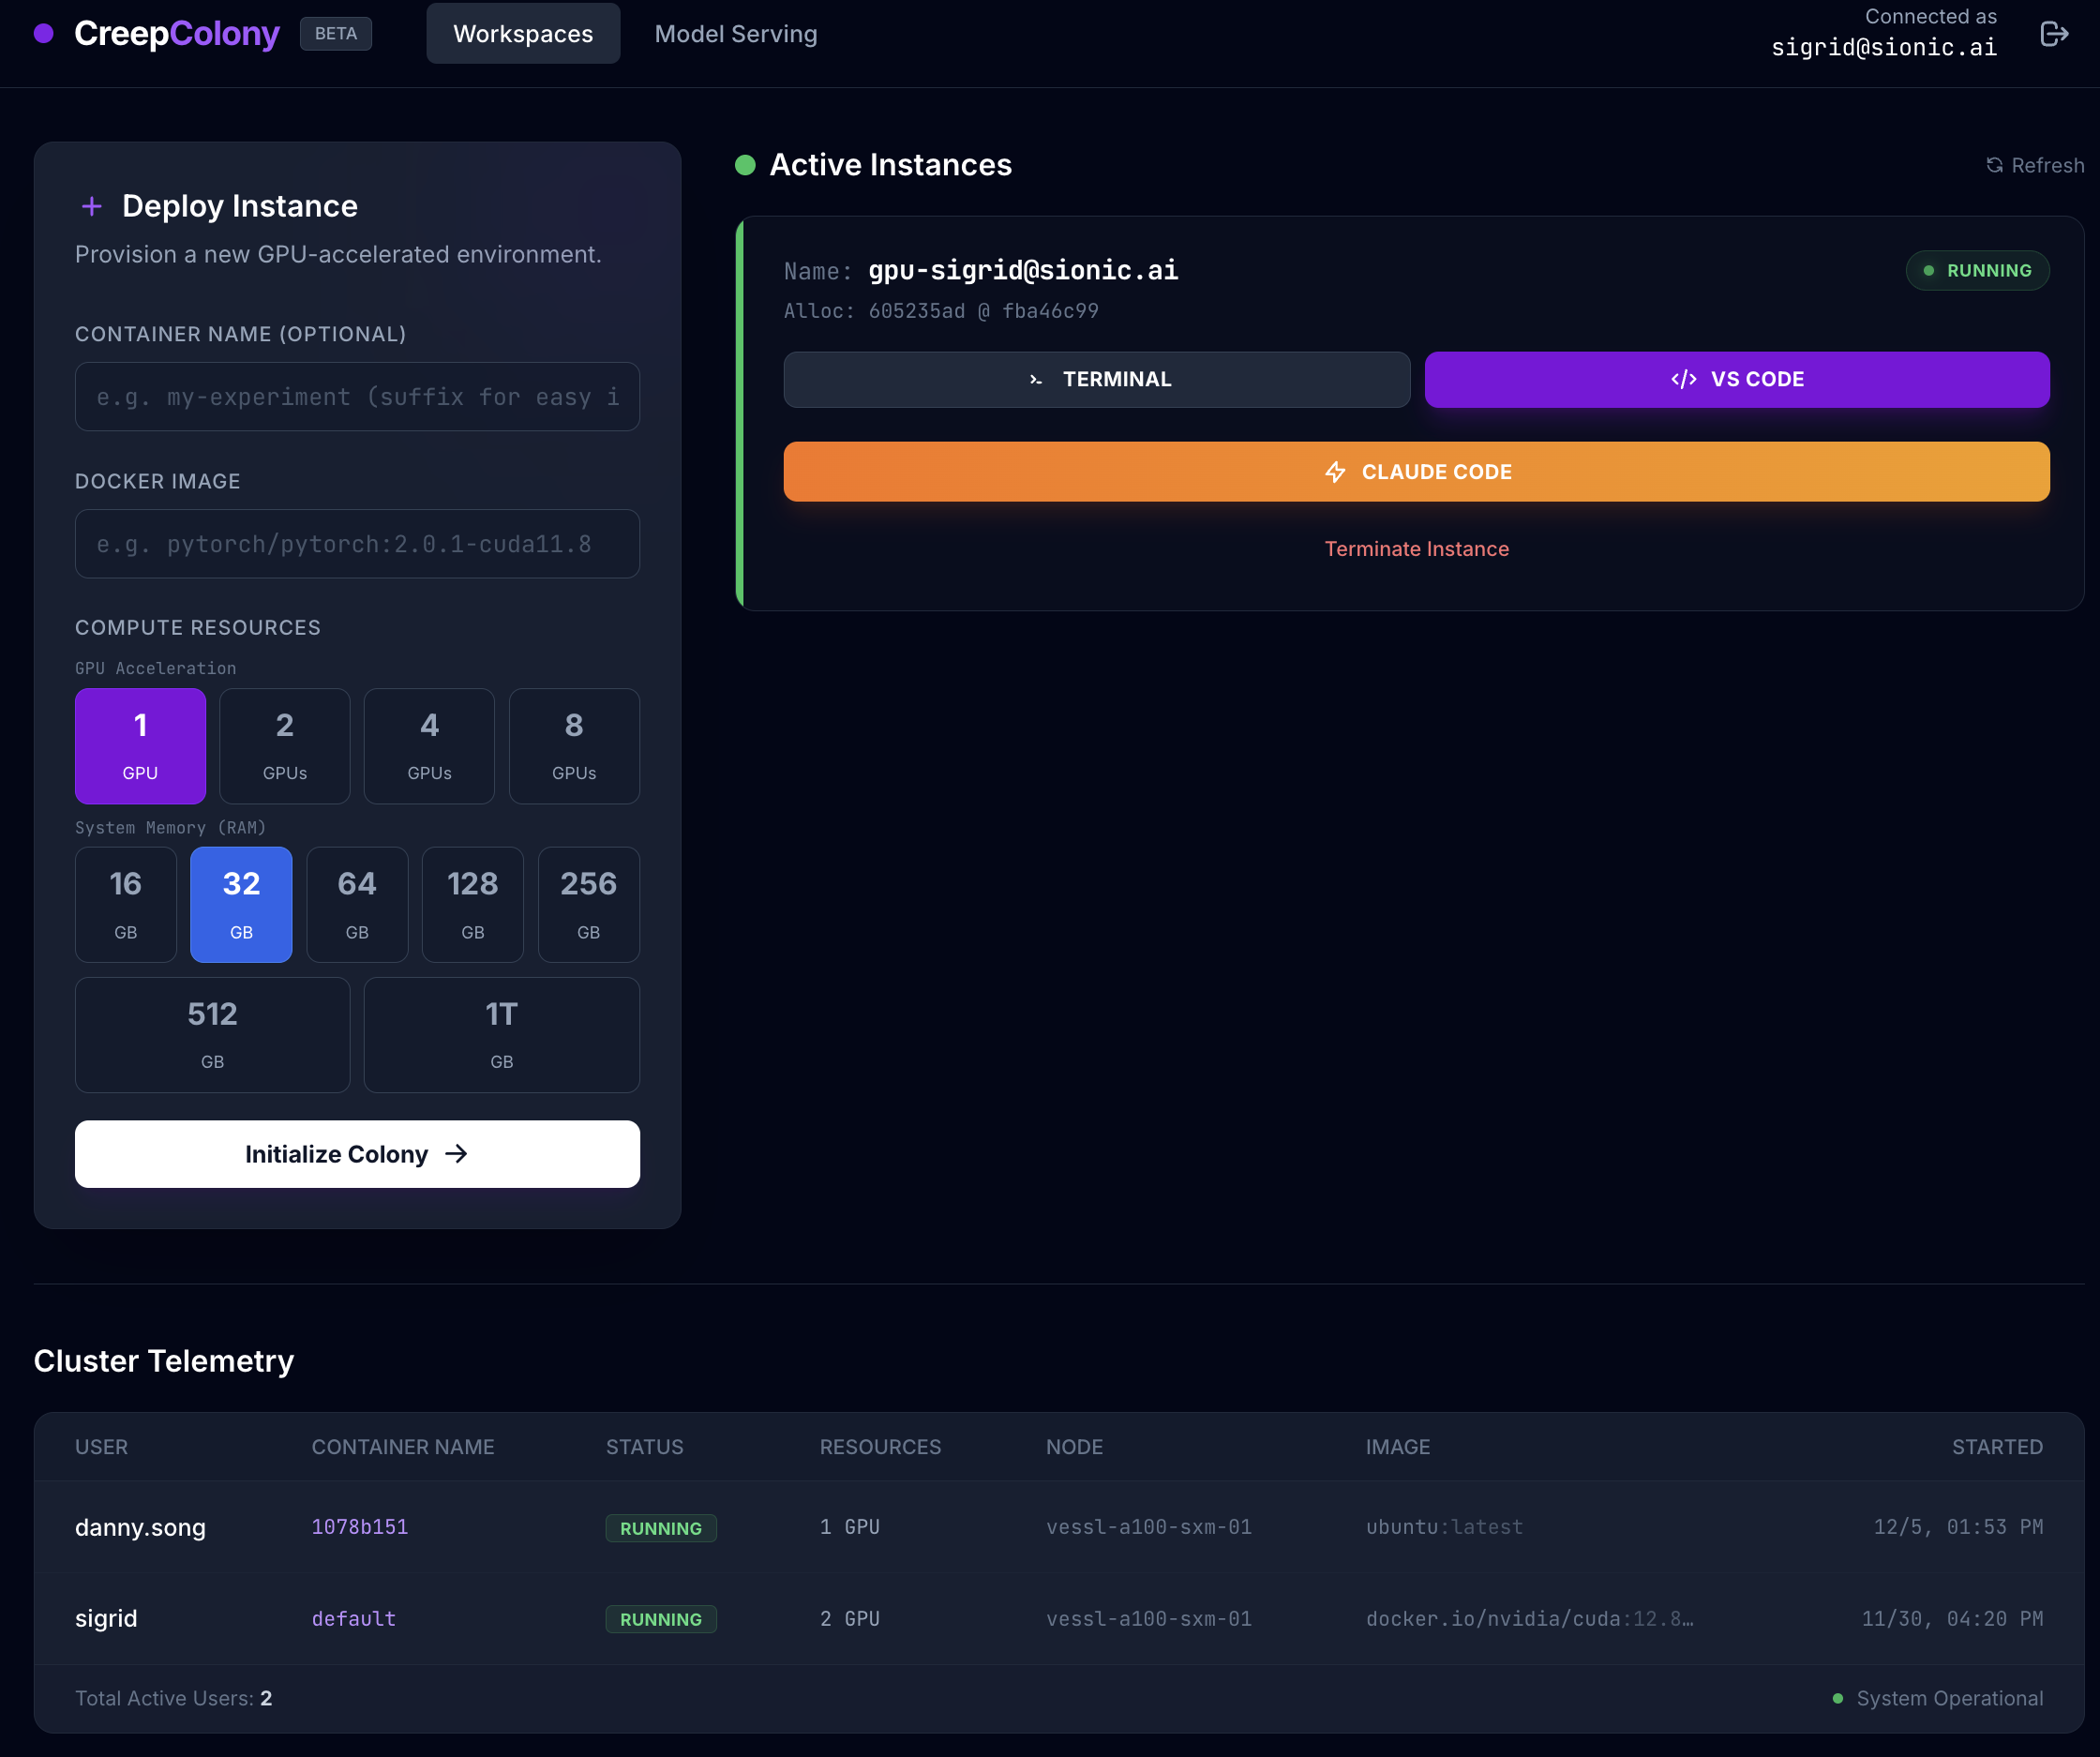Image resolution: width=2100 pixels, height=1757 pixels.
Task: Choose 64 GB system memory
Action: click(x=357, y=905)
